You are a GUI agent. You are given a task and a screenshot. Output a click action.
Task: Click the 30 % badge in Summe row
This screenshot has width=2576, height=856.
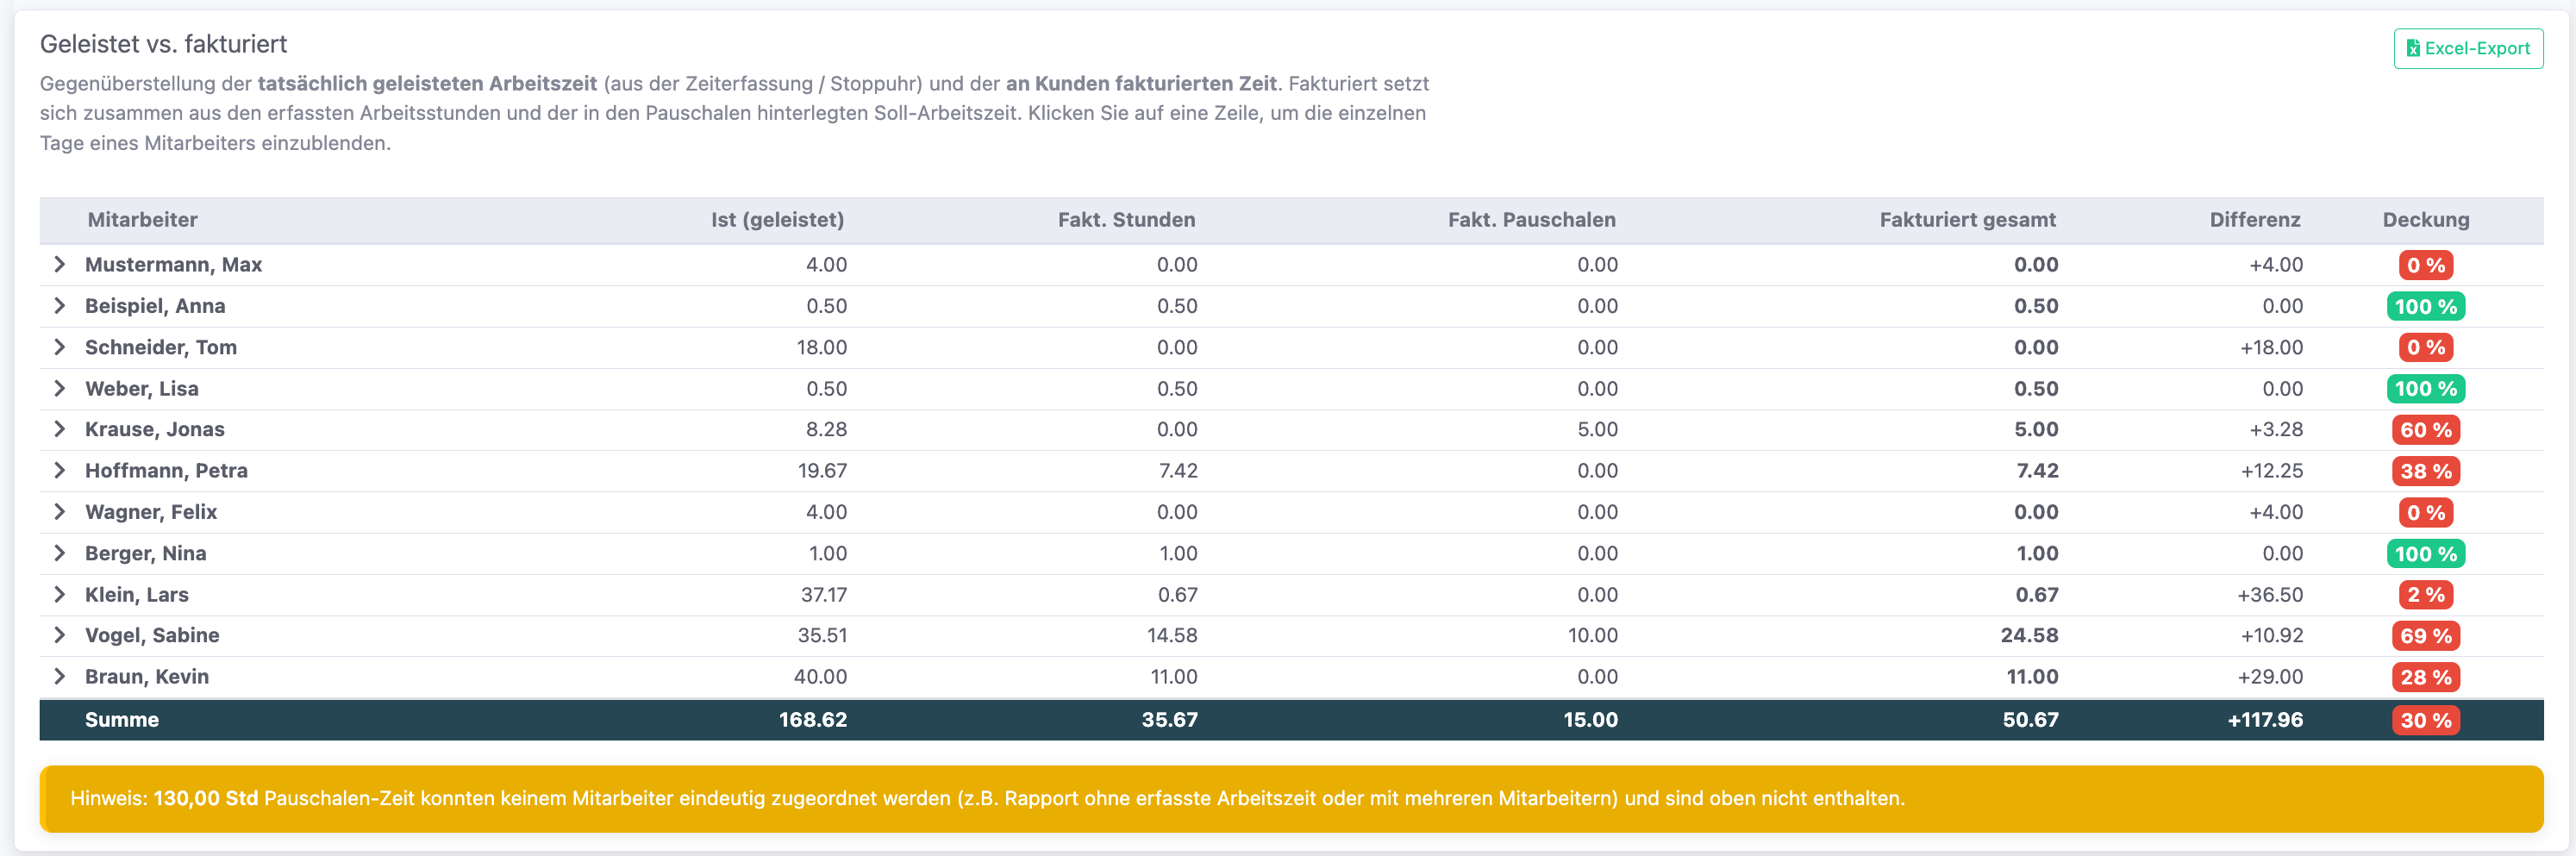pos(2425,720)
